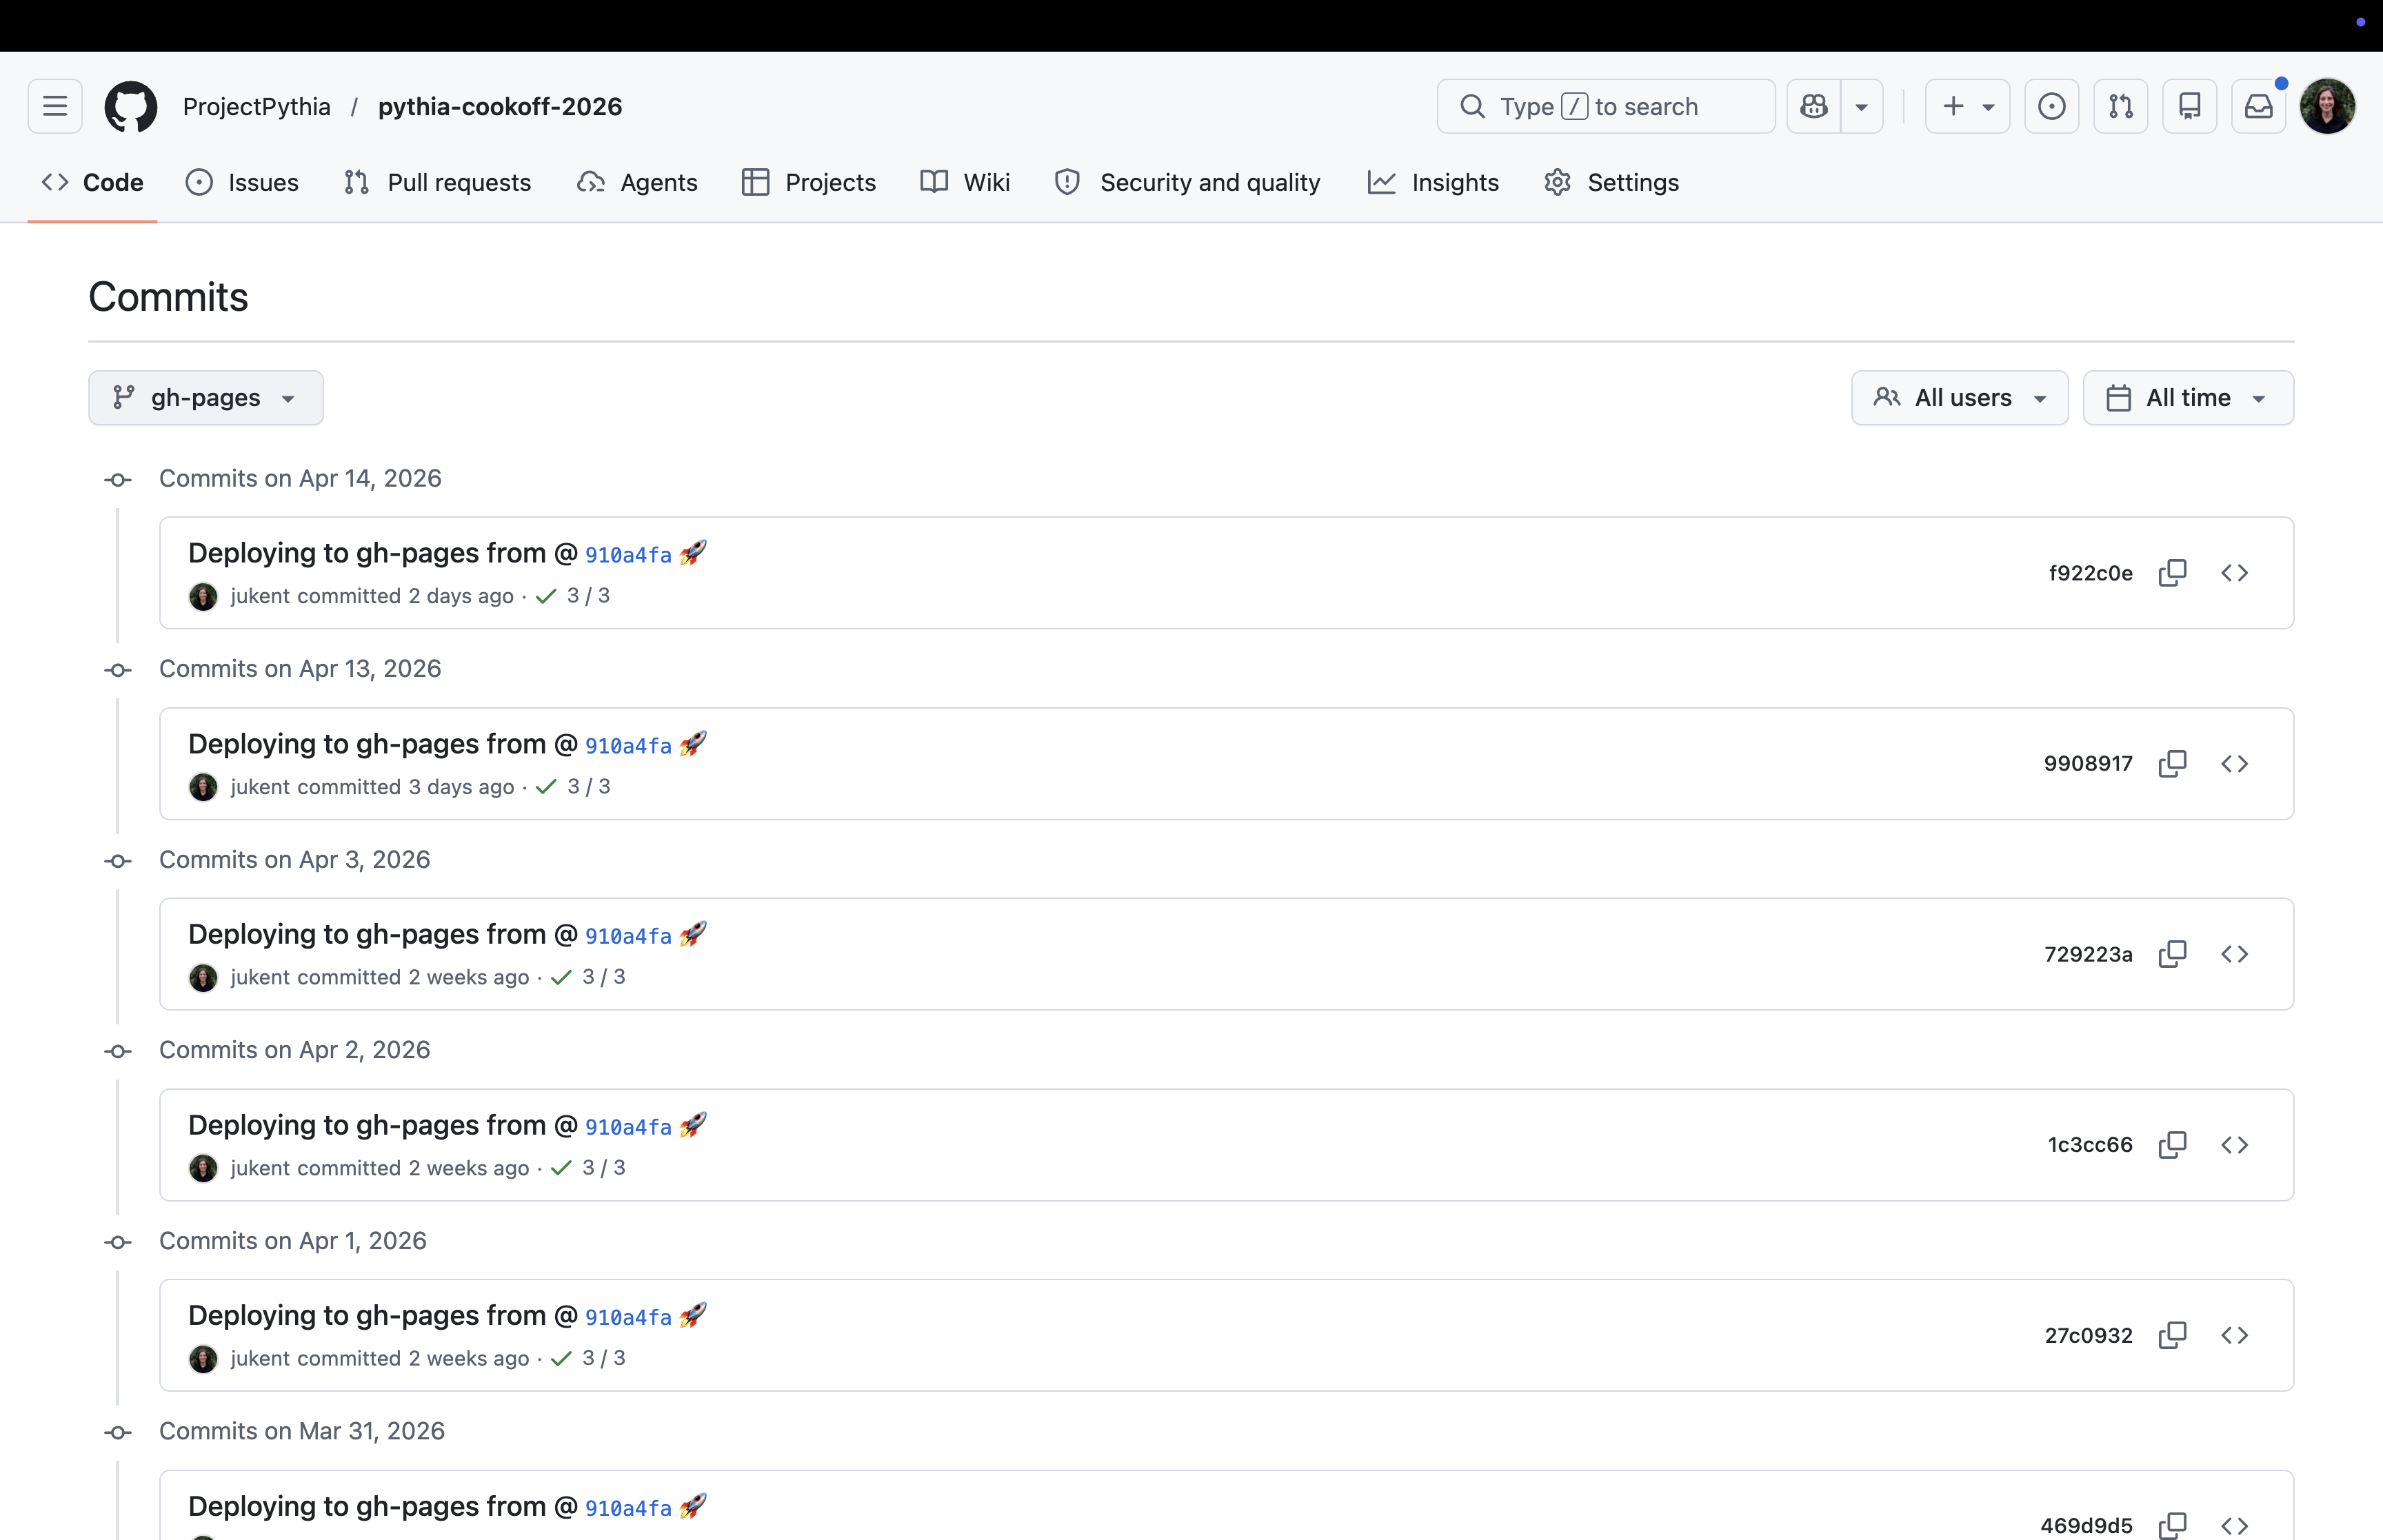
Task: Show checks status for Apr 14 commit
Action: (573, 596)
